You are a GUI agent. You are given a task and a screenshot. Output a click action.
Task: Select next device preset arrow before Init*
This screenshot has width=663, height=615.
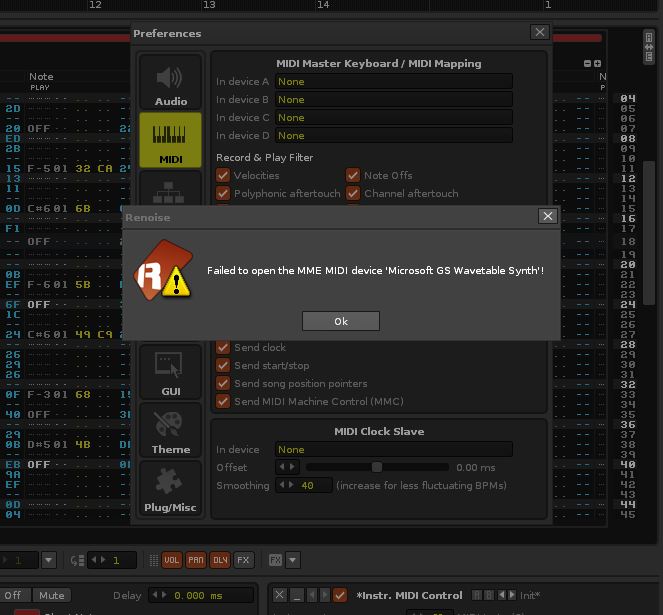512,595
